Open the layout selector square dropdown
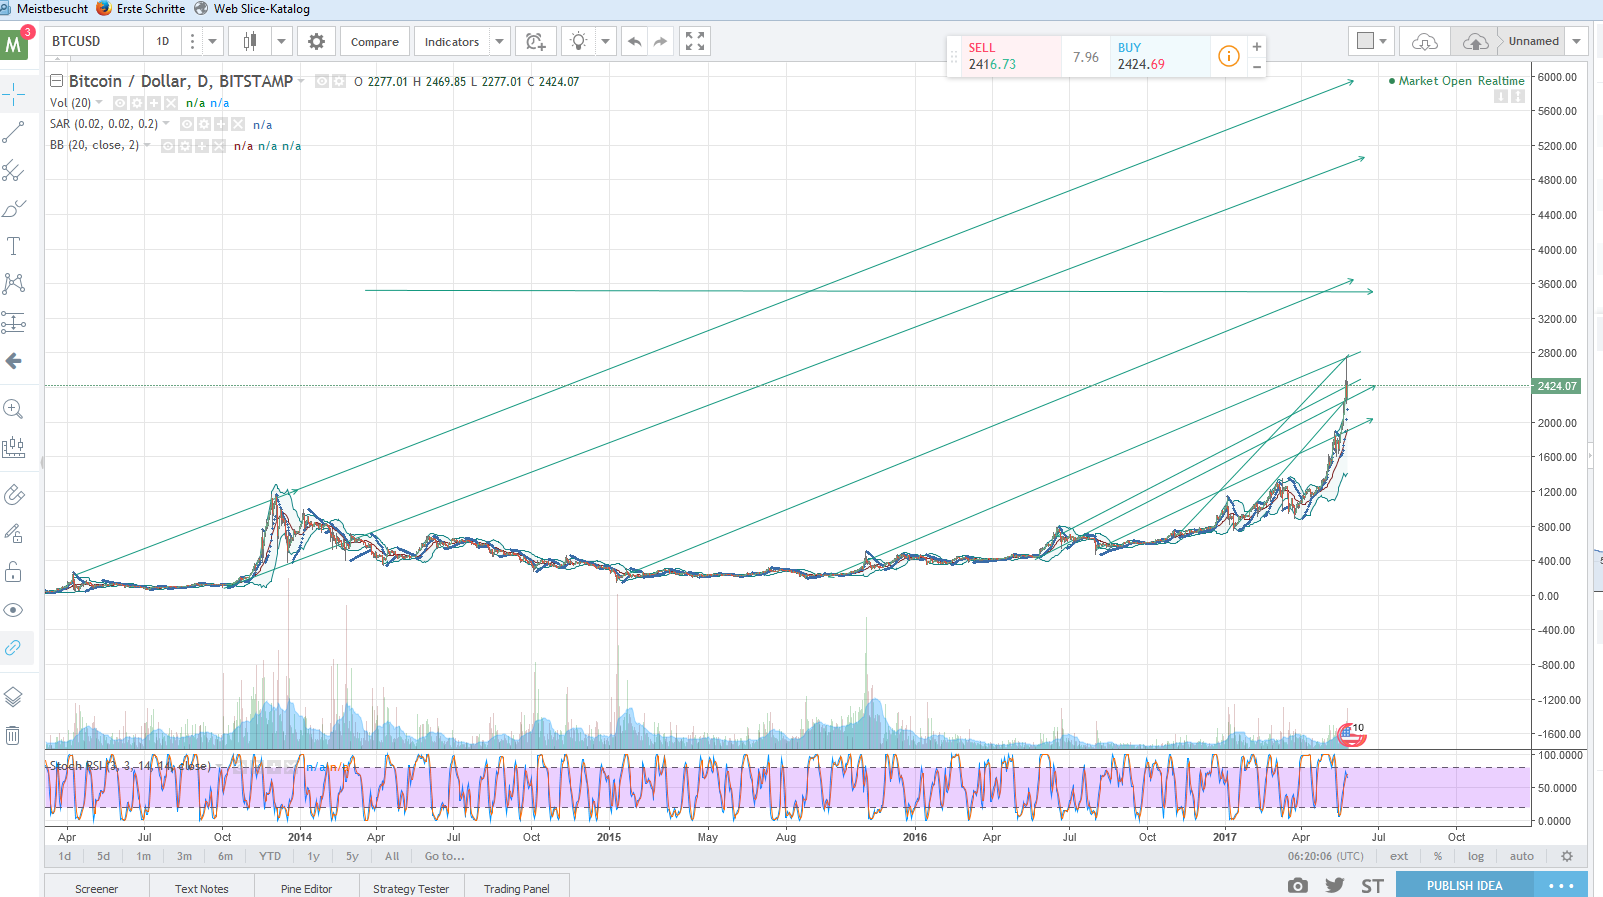 click(1371, 42)
